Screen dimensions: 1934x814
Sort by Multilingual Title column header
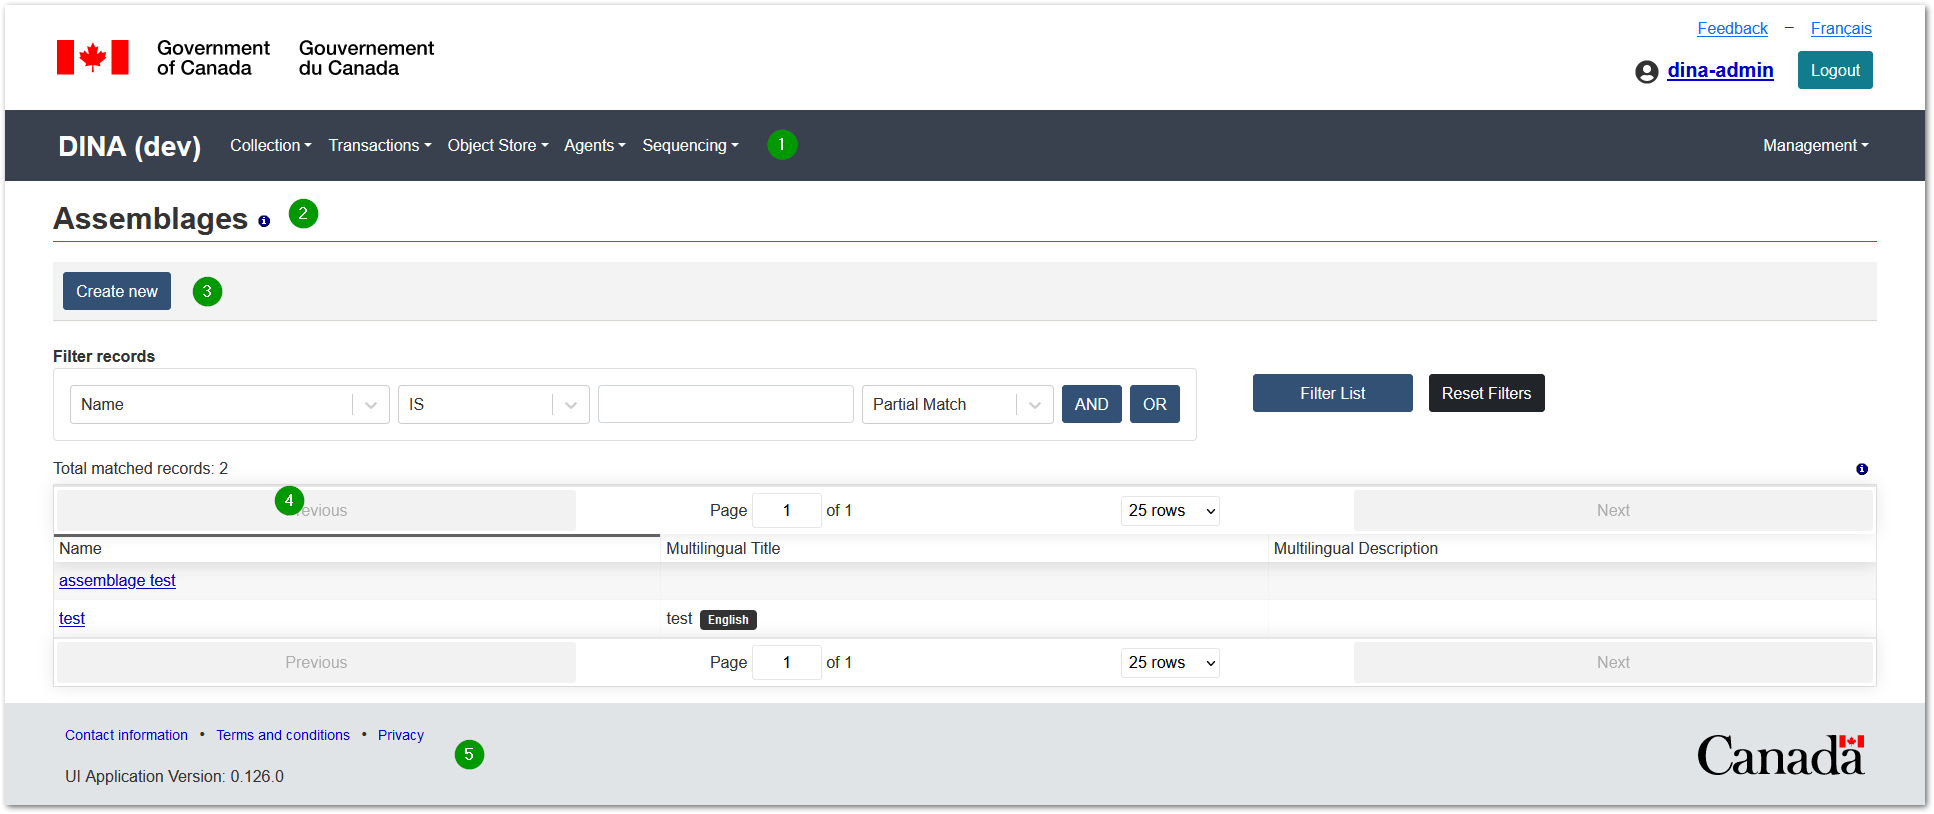tap(964, 548)
